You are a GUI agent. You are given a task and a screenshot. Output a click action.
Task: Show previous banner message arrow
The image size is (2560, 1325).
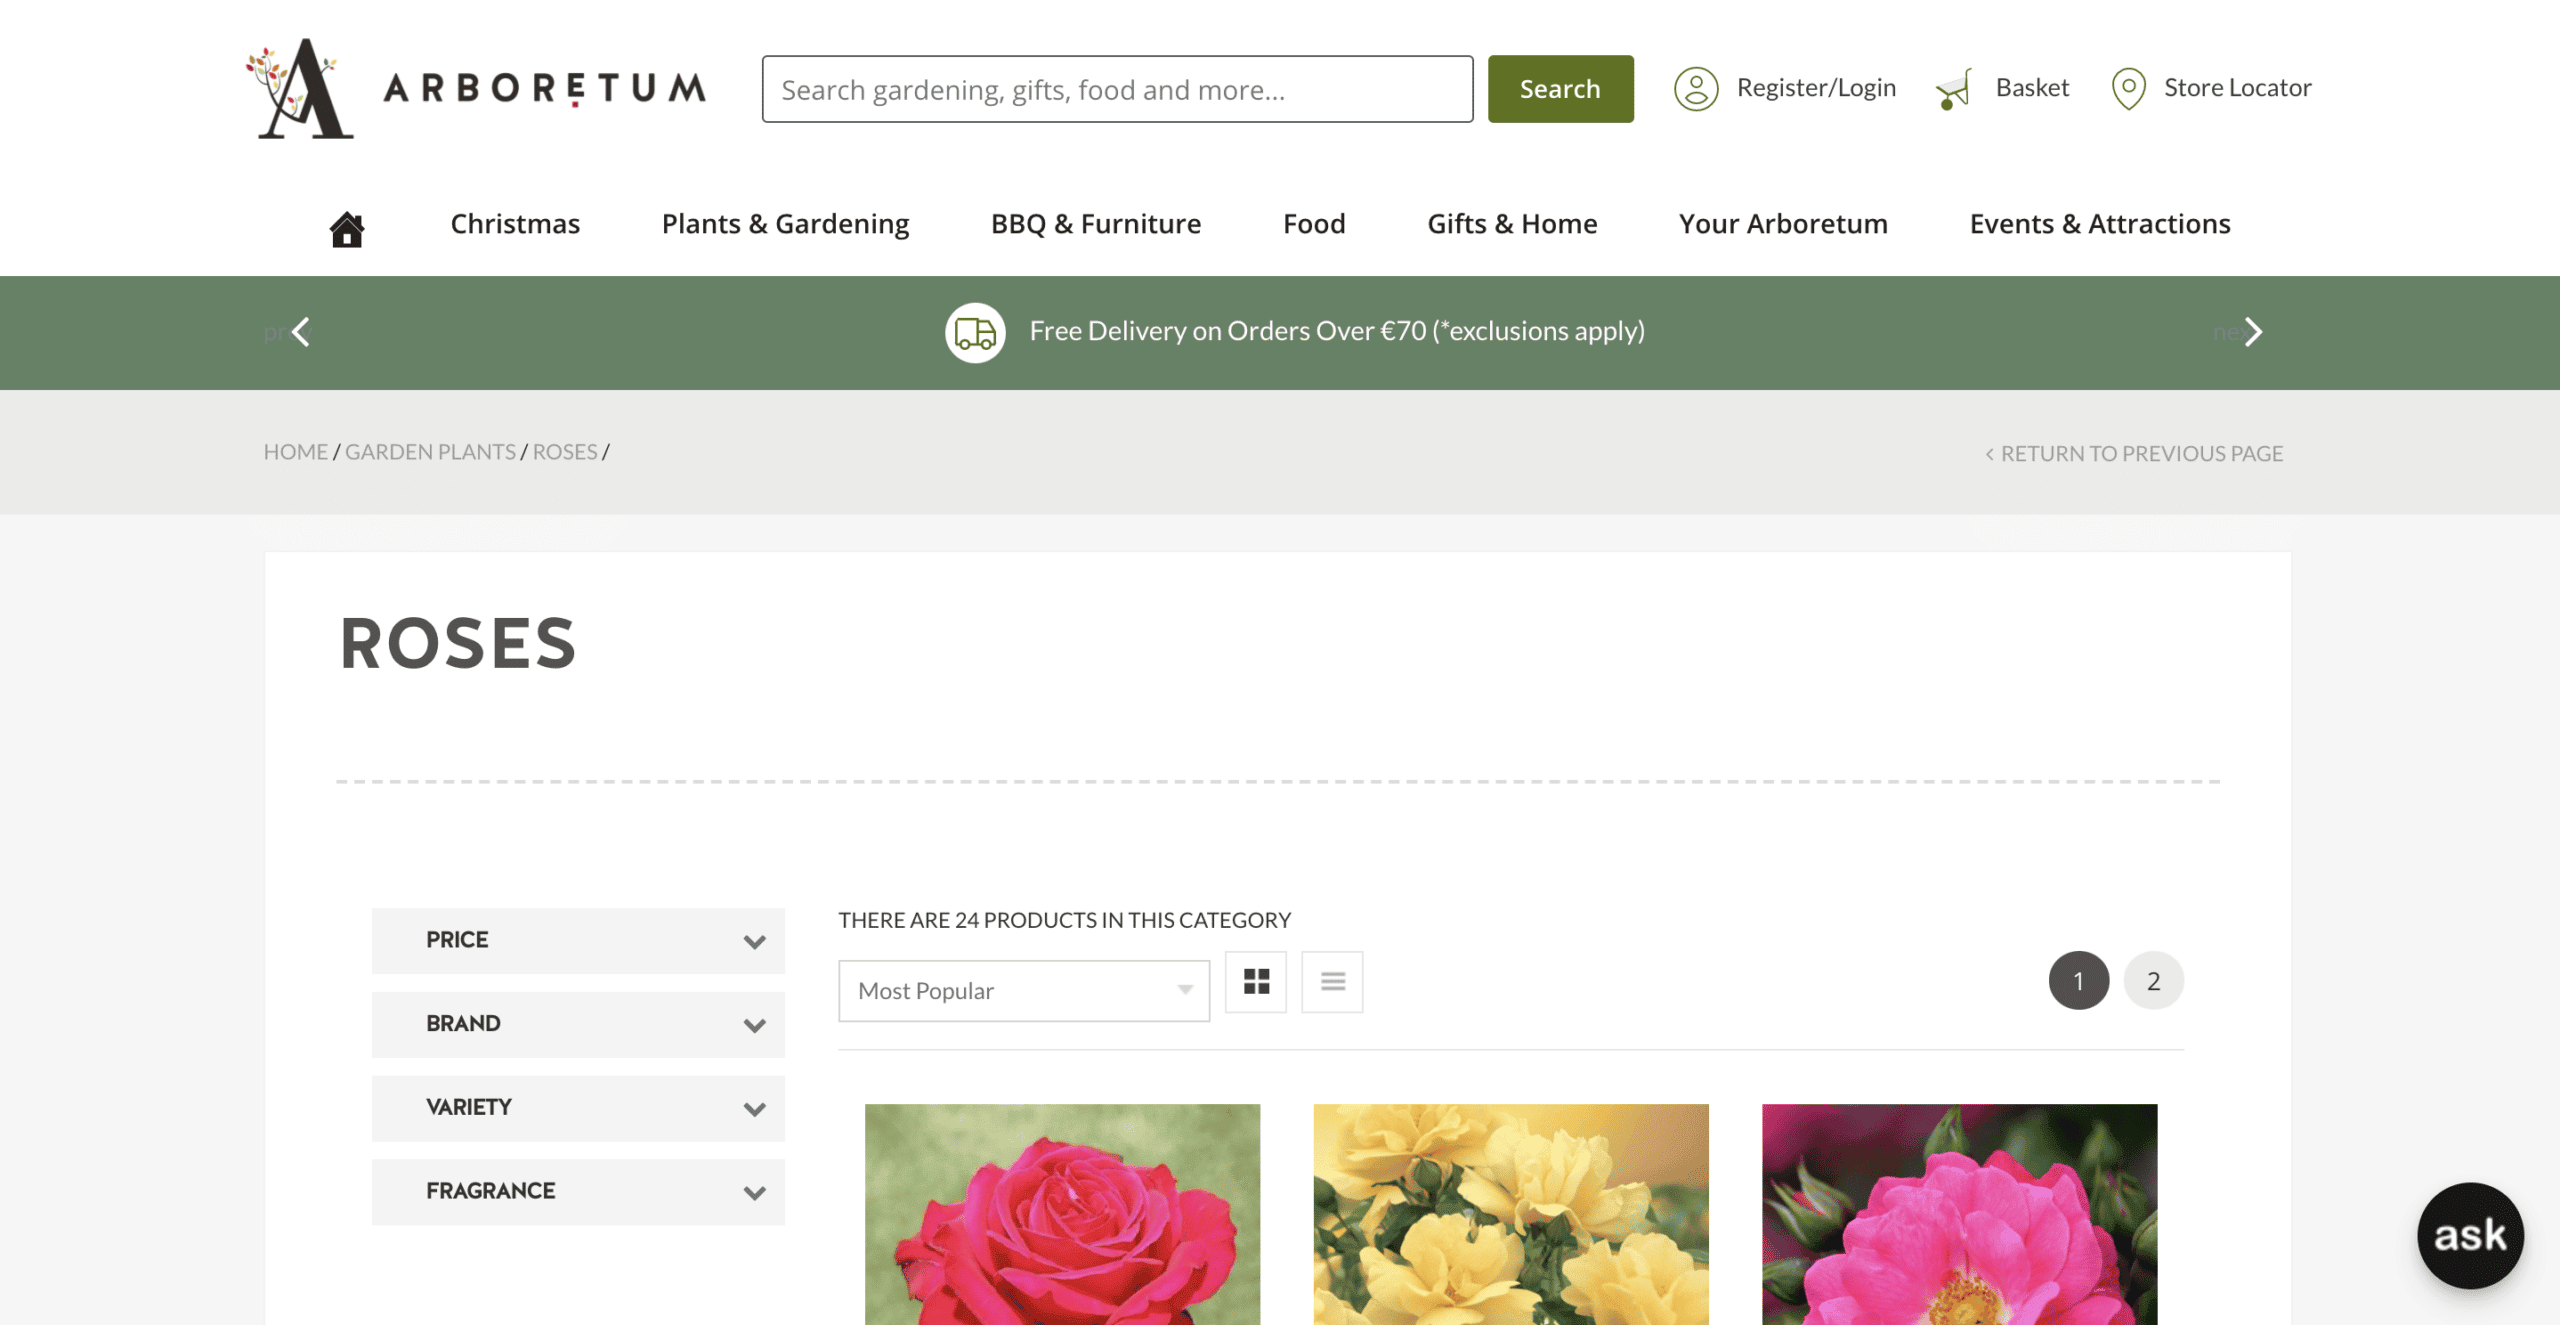pyautogui.click(x=300, y=332)
